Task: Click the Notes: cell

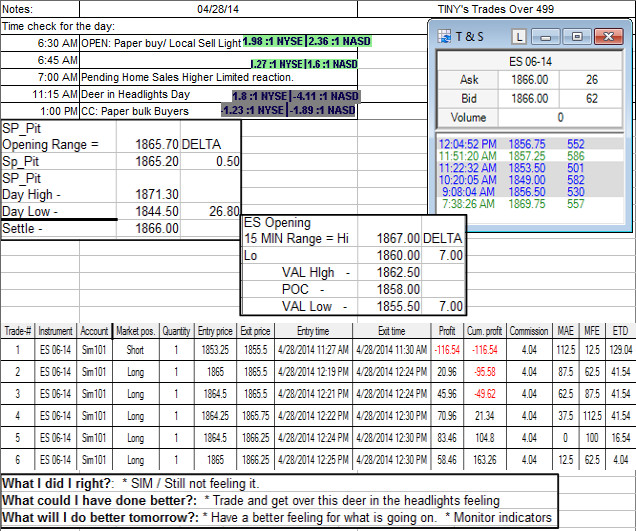Action: [40, 9]
